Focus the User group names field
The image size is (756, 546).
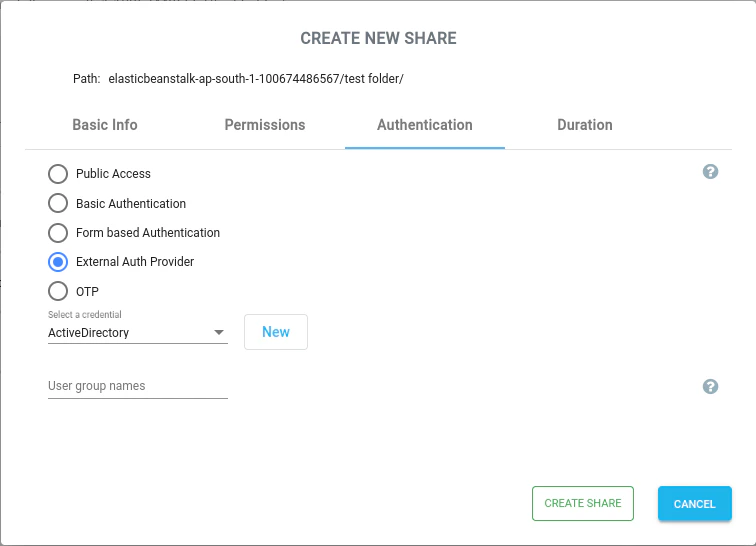(x=137, y=386)
